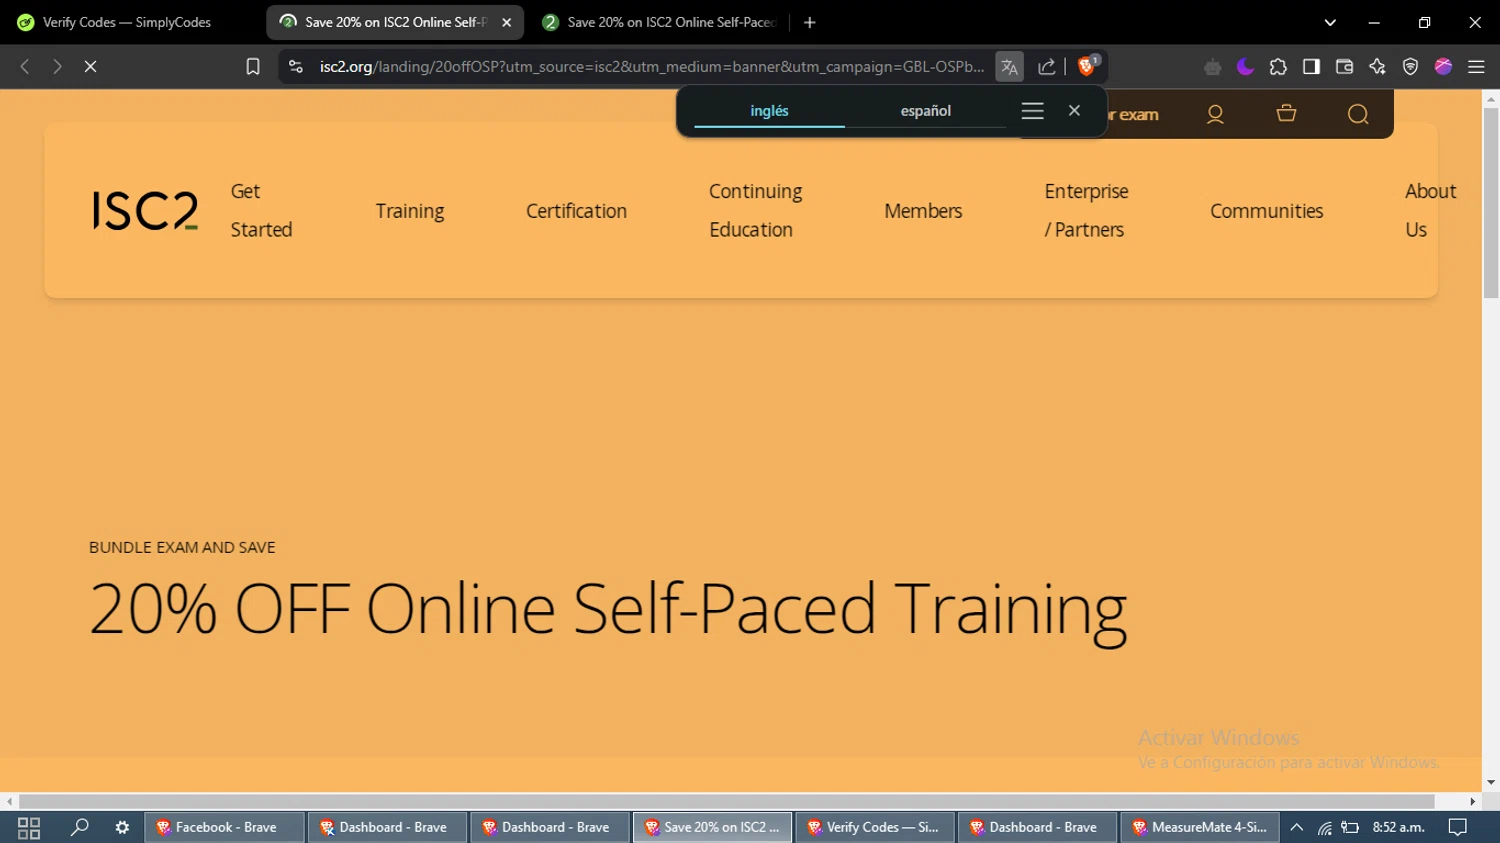Open Windows Task View icon
The image size is (1500, 843).
[x=29, y=827]
